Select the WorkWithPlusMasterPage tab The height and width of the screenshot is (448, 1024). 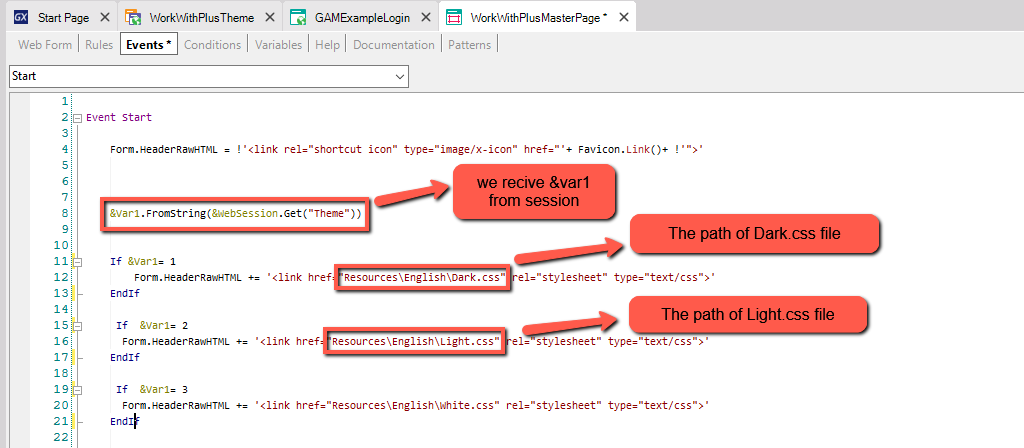tap(536, 18)
